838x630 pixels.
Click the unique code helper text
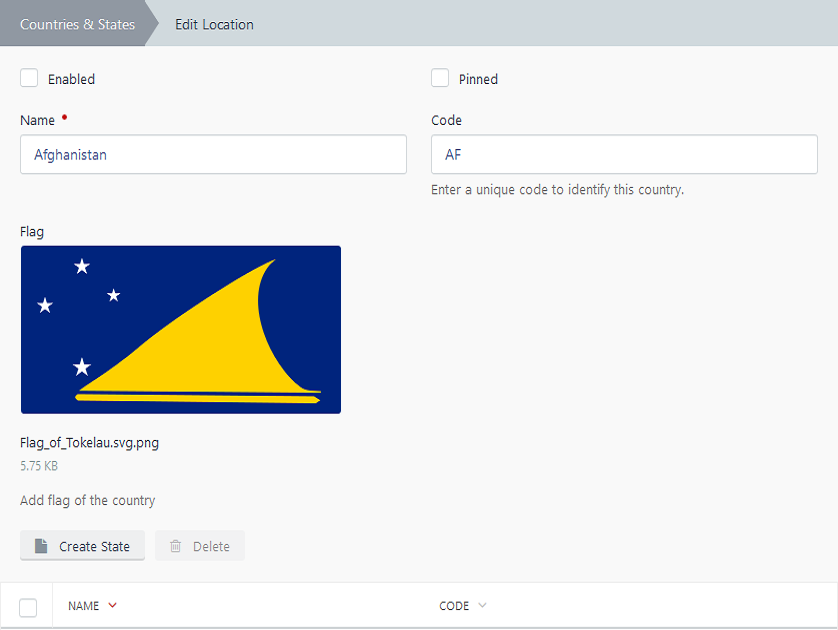point(557,190)
